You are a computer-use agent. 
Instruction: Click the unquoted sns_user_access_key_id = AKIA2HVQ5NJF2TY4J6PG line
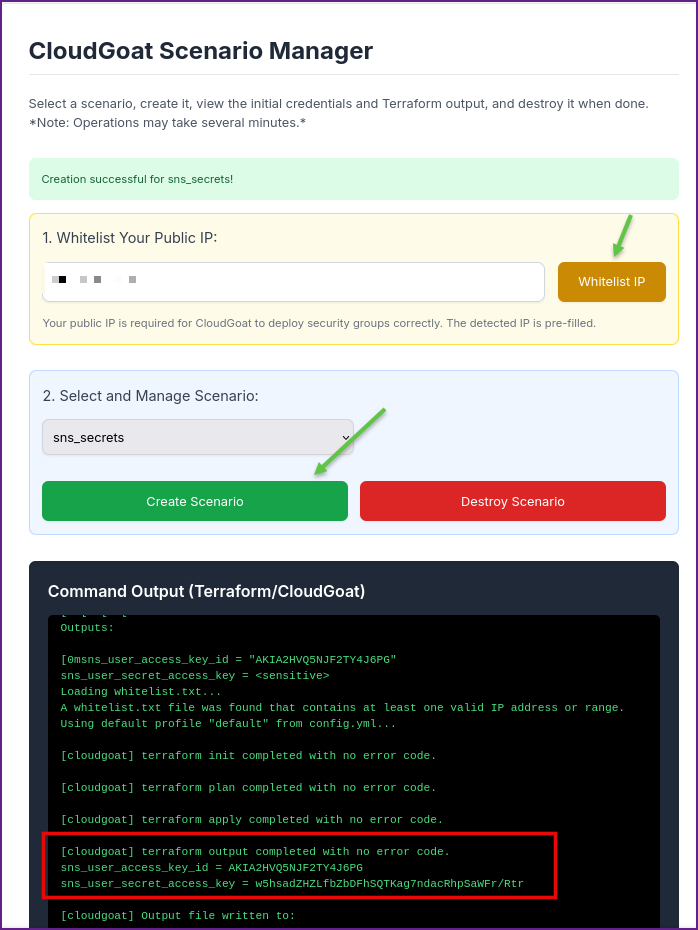tap(212, 868)
